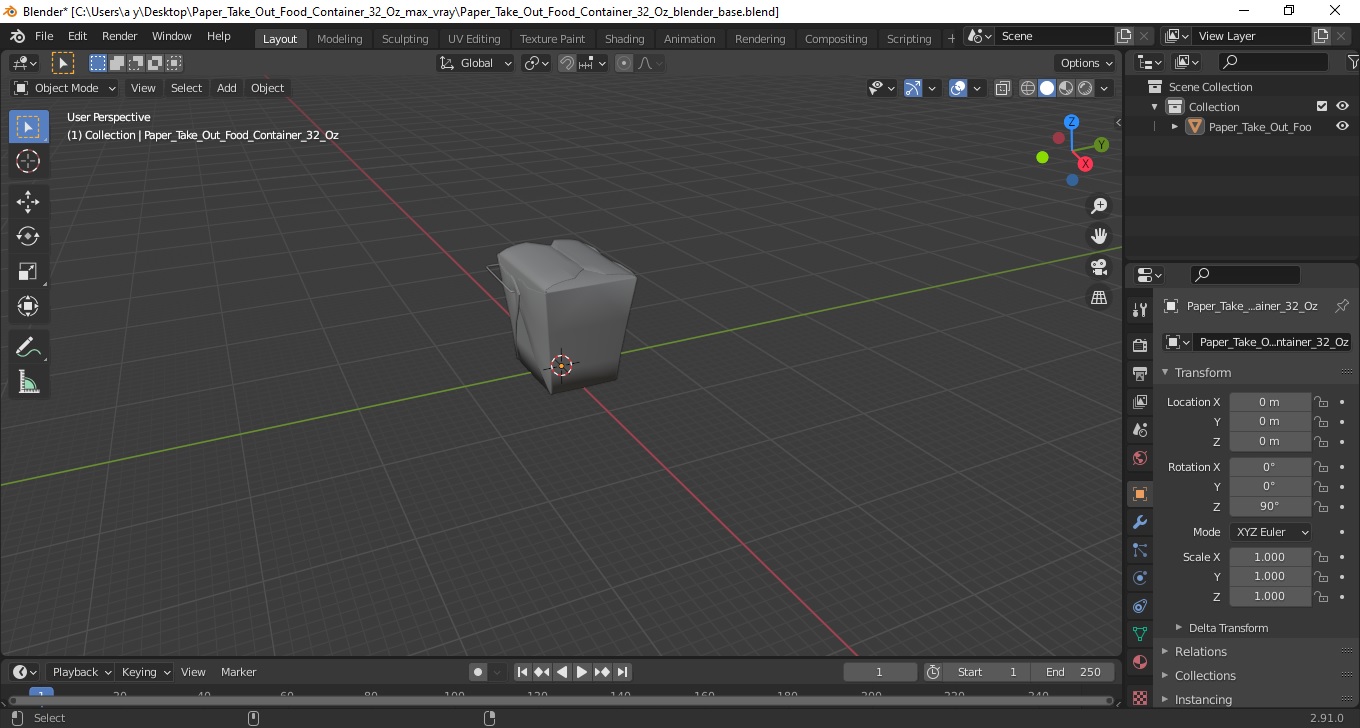Click the timeline End frame 250 field
The width and height of the screenshot is (1360, 728).
coord(1074,672)
